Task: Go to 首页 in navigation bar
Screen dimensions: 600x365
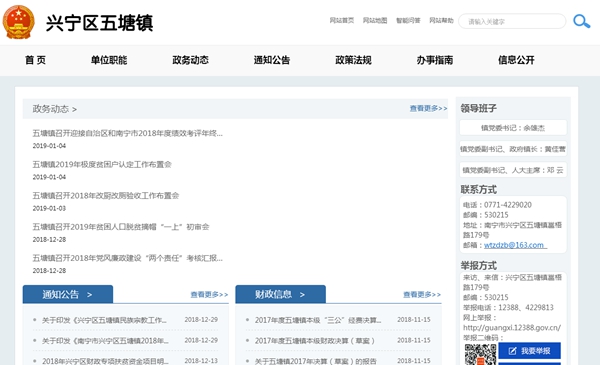Action: click(x=35, y=60)
